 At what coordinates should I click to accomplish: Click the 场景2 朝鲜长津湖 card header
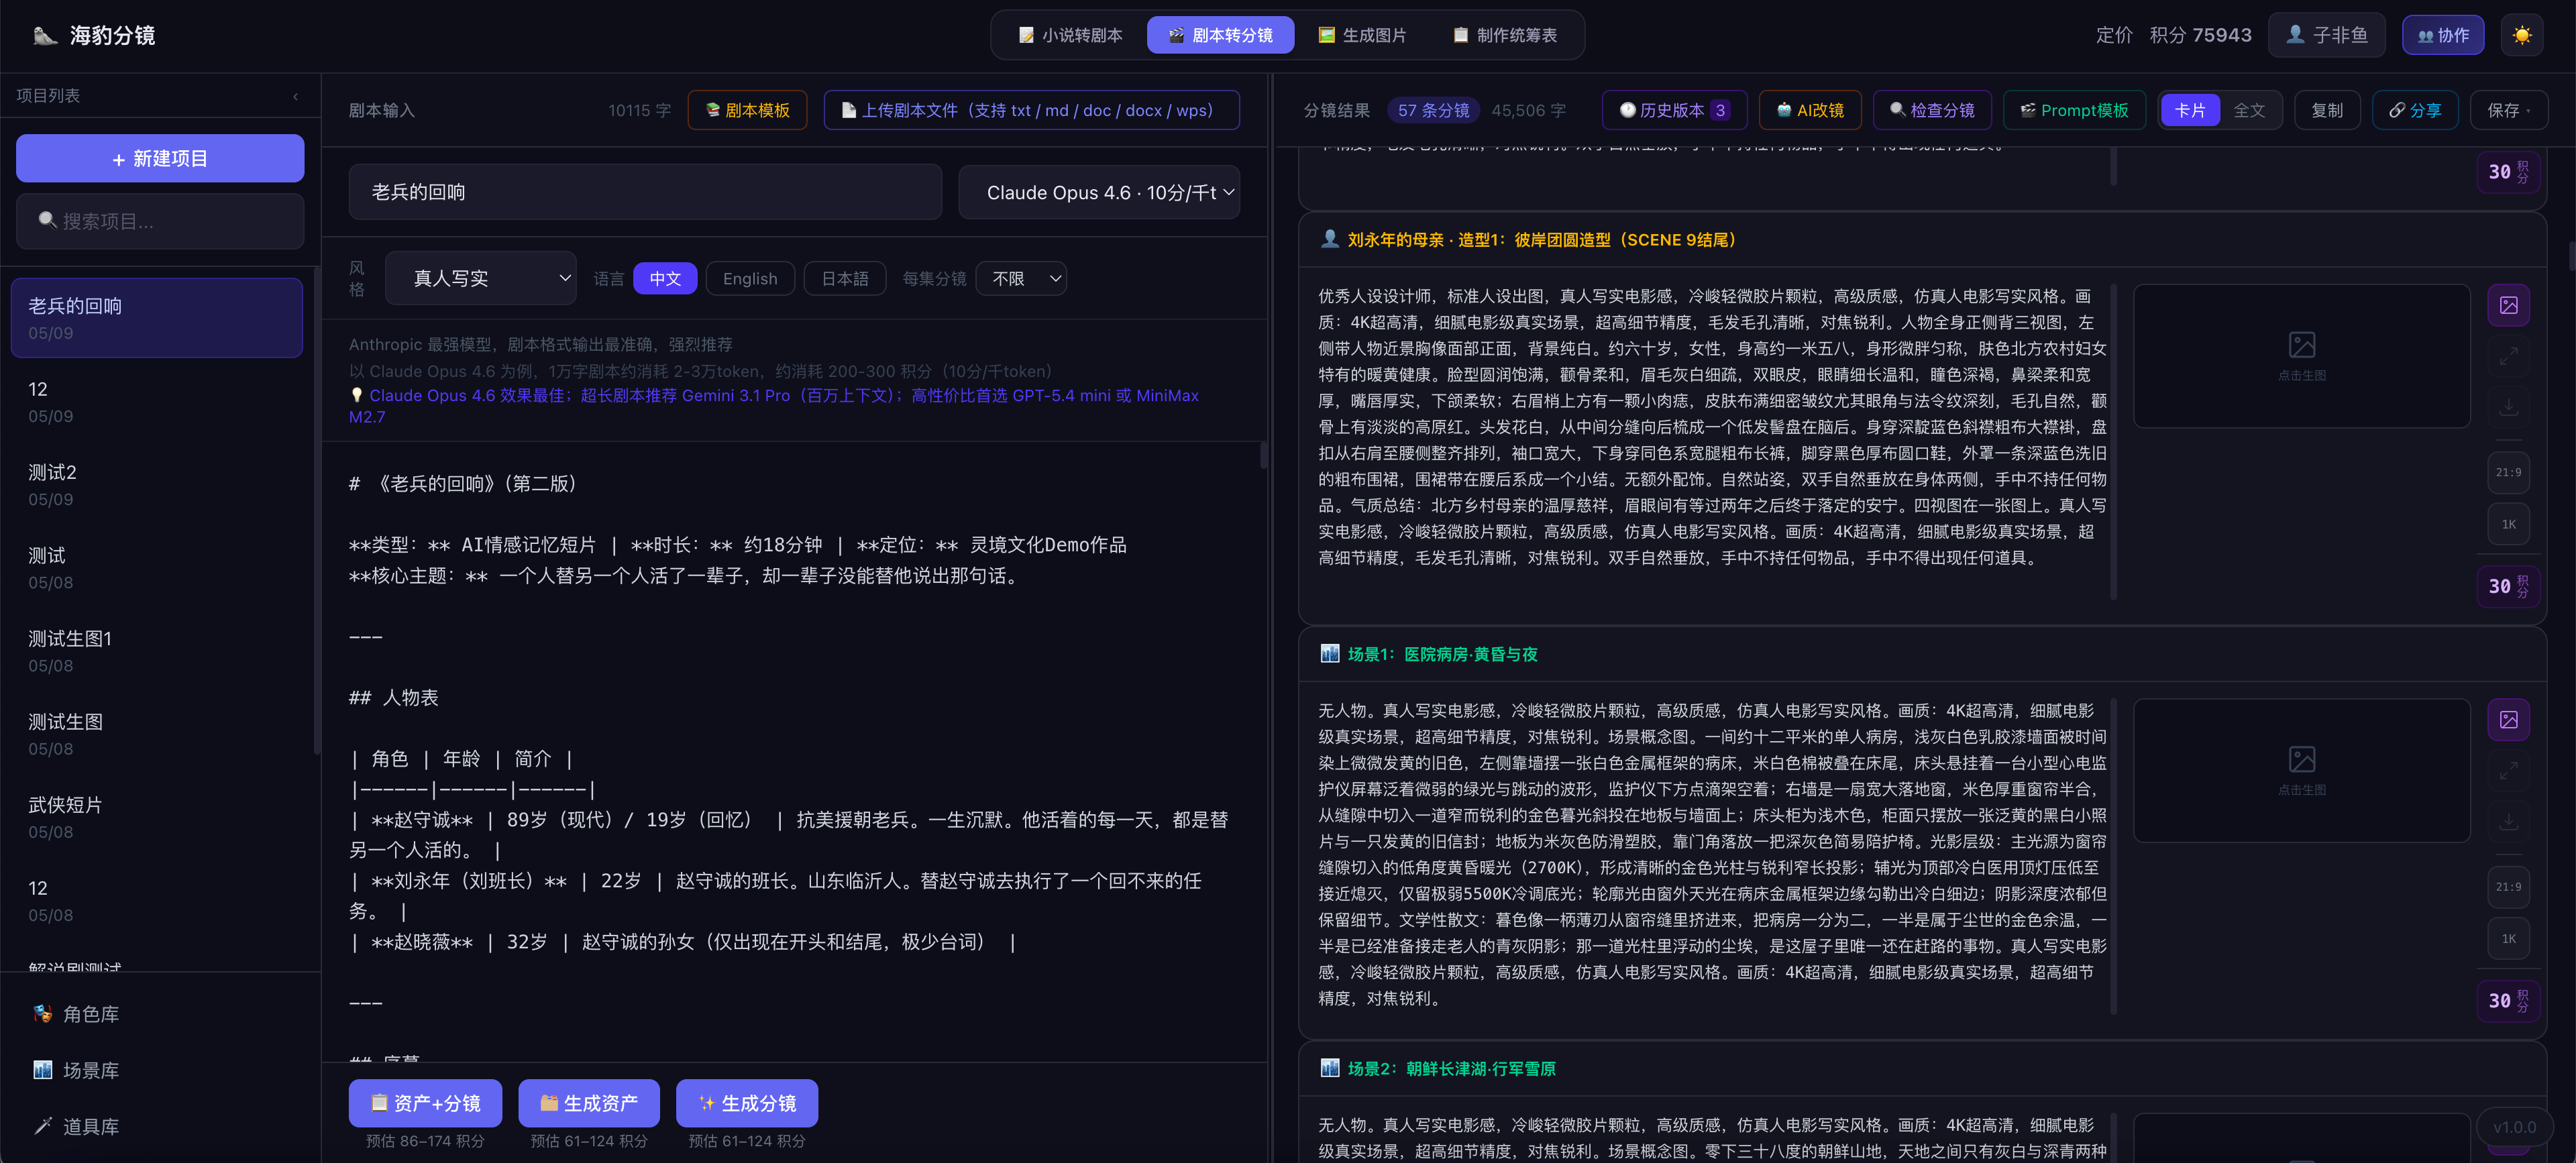[1922, 1068]
